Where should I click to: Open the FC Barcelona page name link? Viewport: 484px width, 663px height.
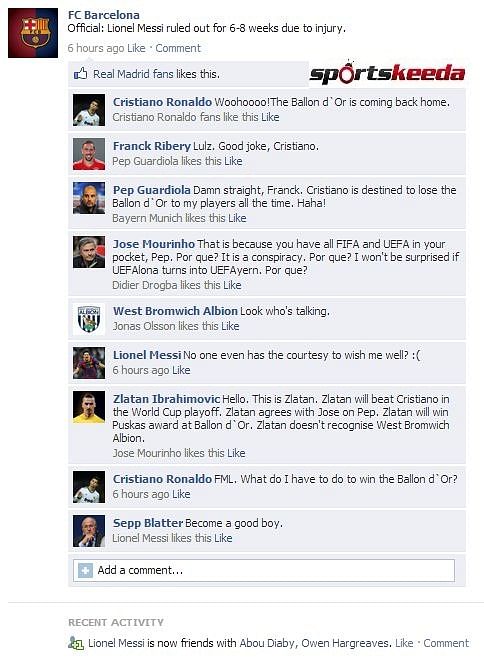104,15
